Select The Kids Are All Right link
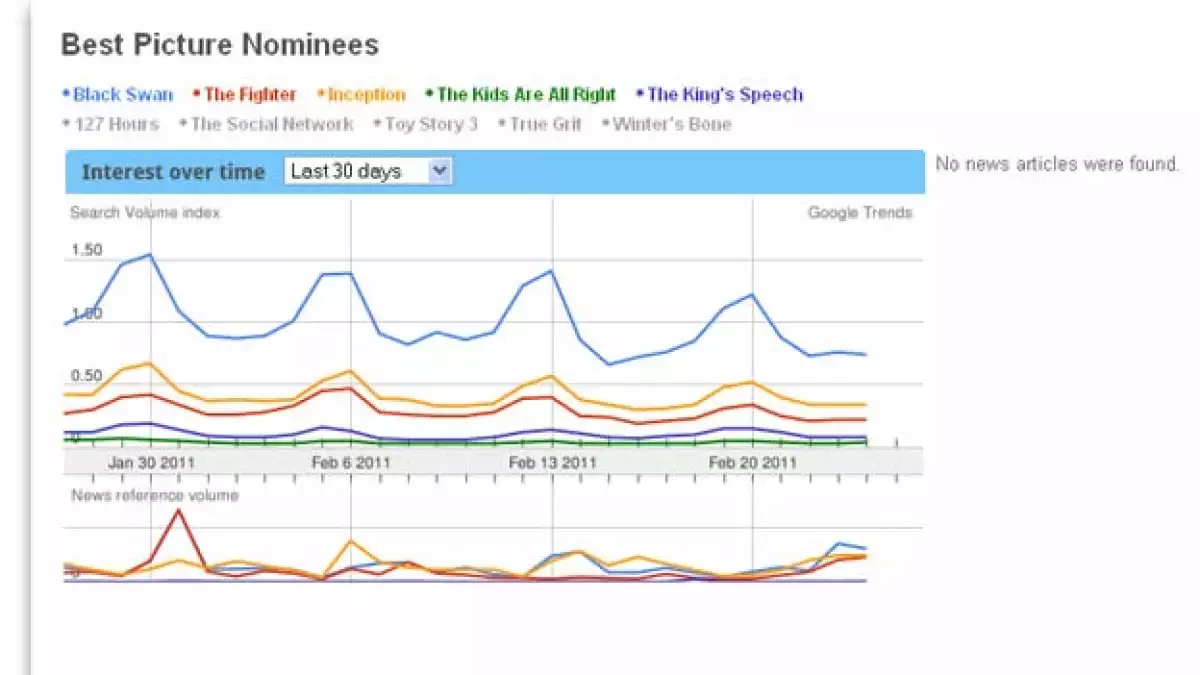The width and height of the screenshot is (1200, 675). tap(526, 95)
